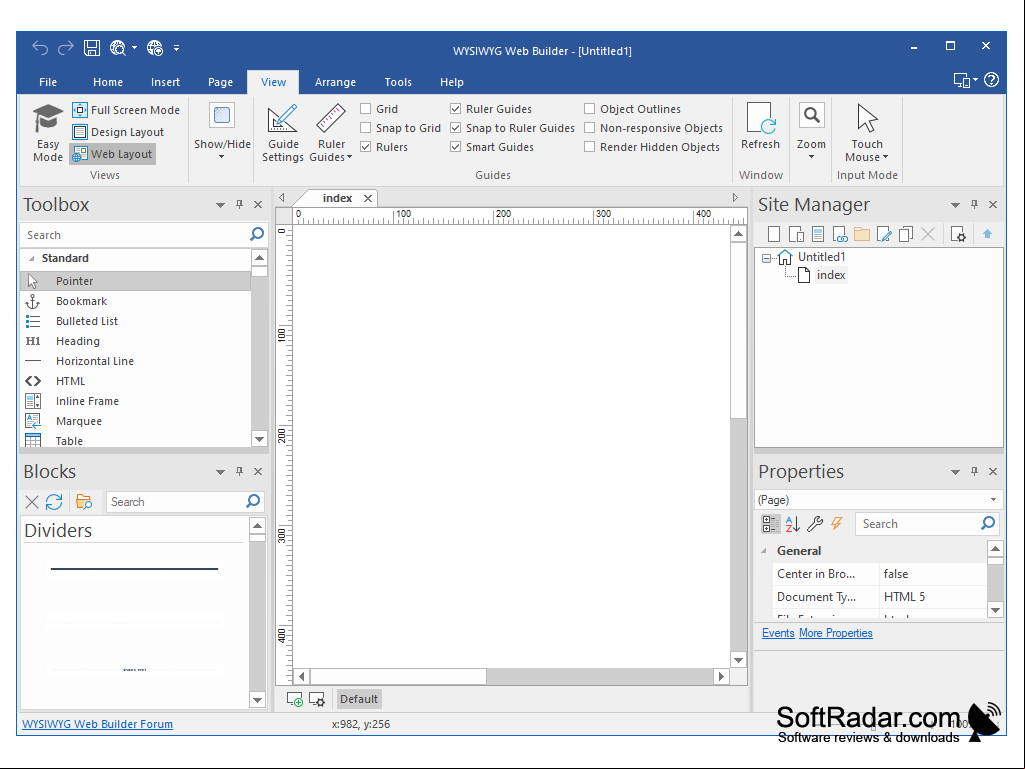Switch to Full Screen Mode
Image resolution: width=1025 pixels, height=769 pixels.
point(126,110)
